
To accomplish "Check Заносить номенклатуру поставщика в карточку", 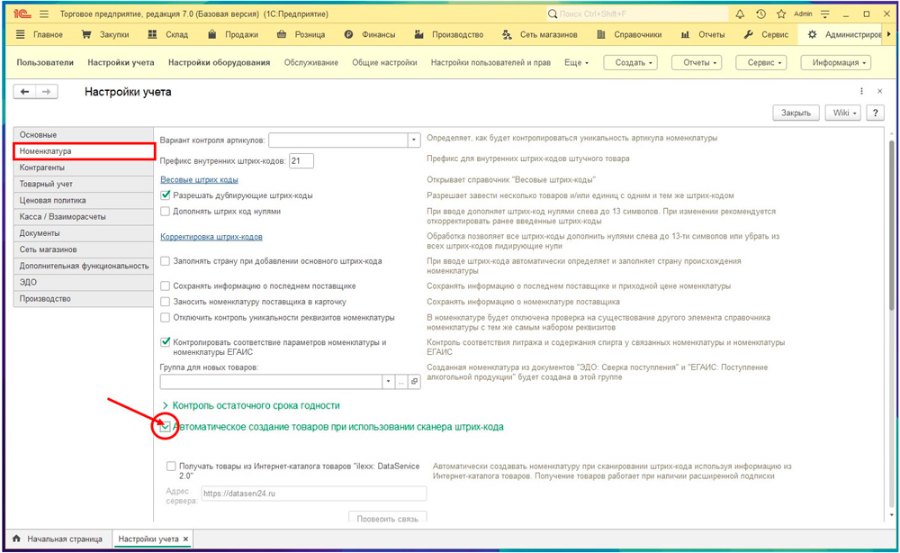I will (165, 301).
